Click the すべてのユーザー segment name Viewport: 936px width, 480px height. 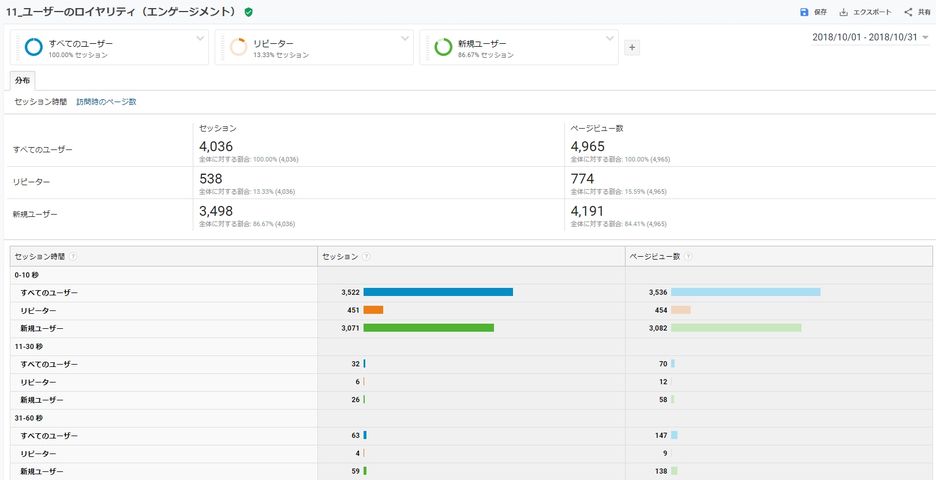tap(81, 44)
